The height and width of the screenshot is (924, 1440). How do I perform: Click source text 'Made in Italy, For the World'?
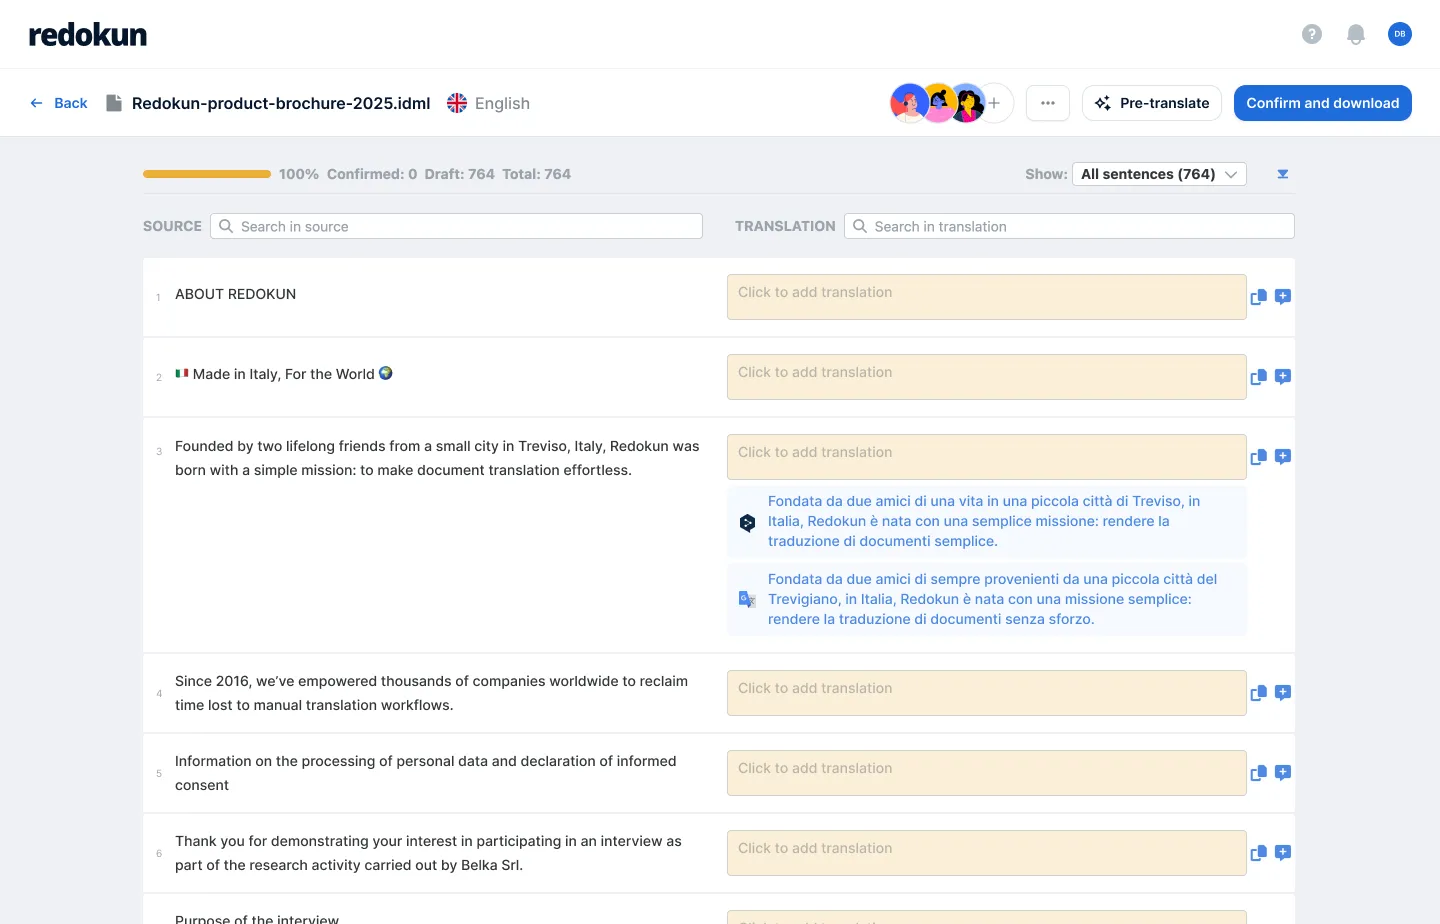pos(284,374)
